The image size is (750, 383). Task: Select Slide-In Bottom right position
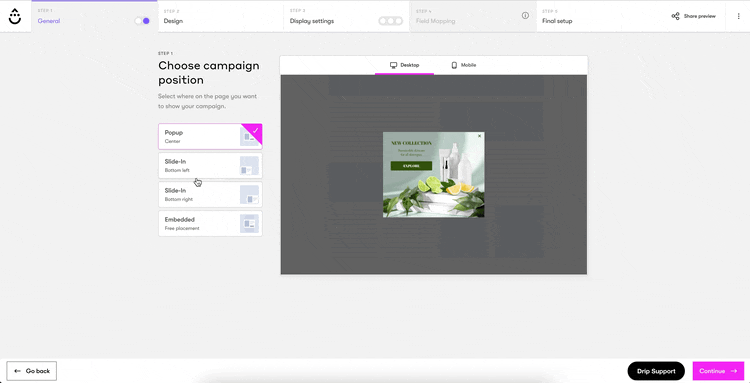[x=210, y=195]
